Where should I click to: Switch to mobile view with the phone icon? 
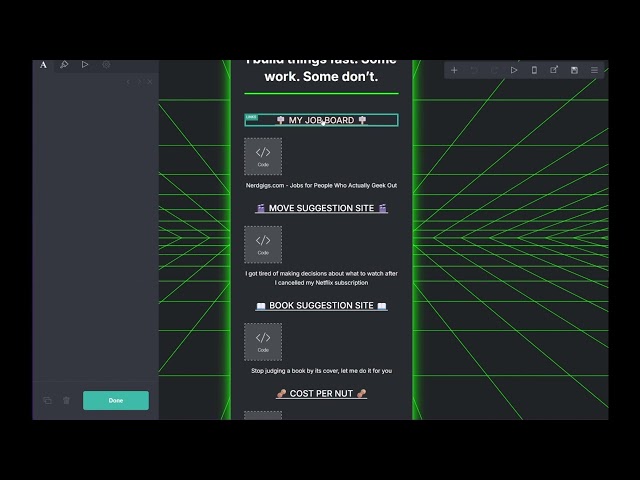tap(534, 70)
